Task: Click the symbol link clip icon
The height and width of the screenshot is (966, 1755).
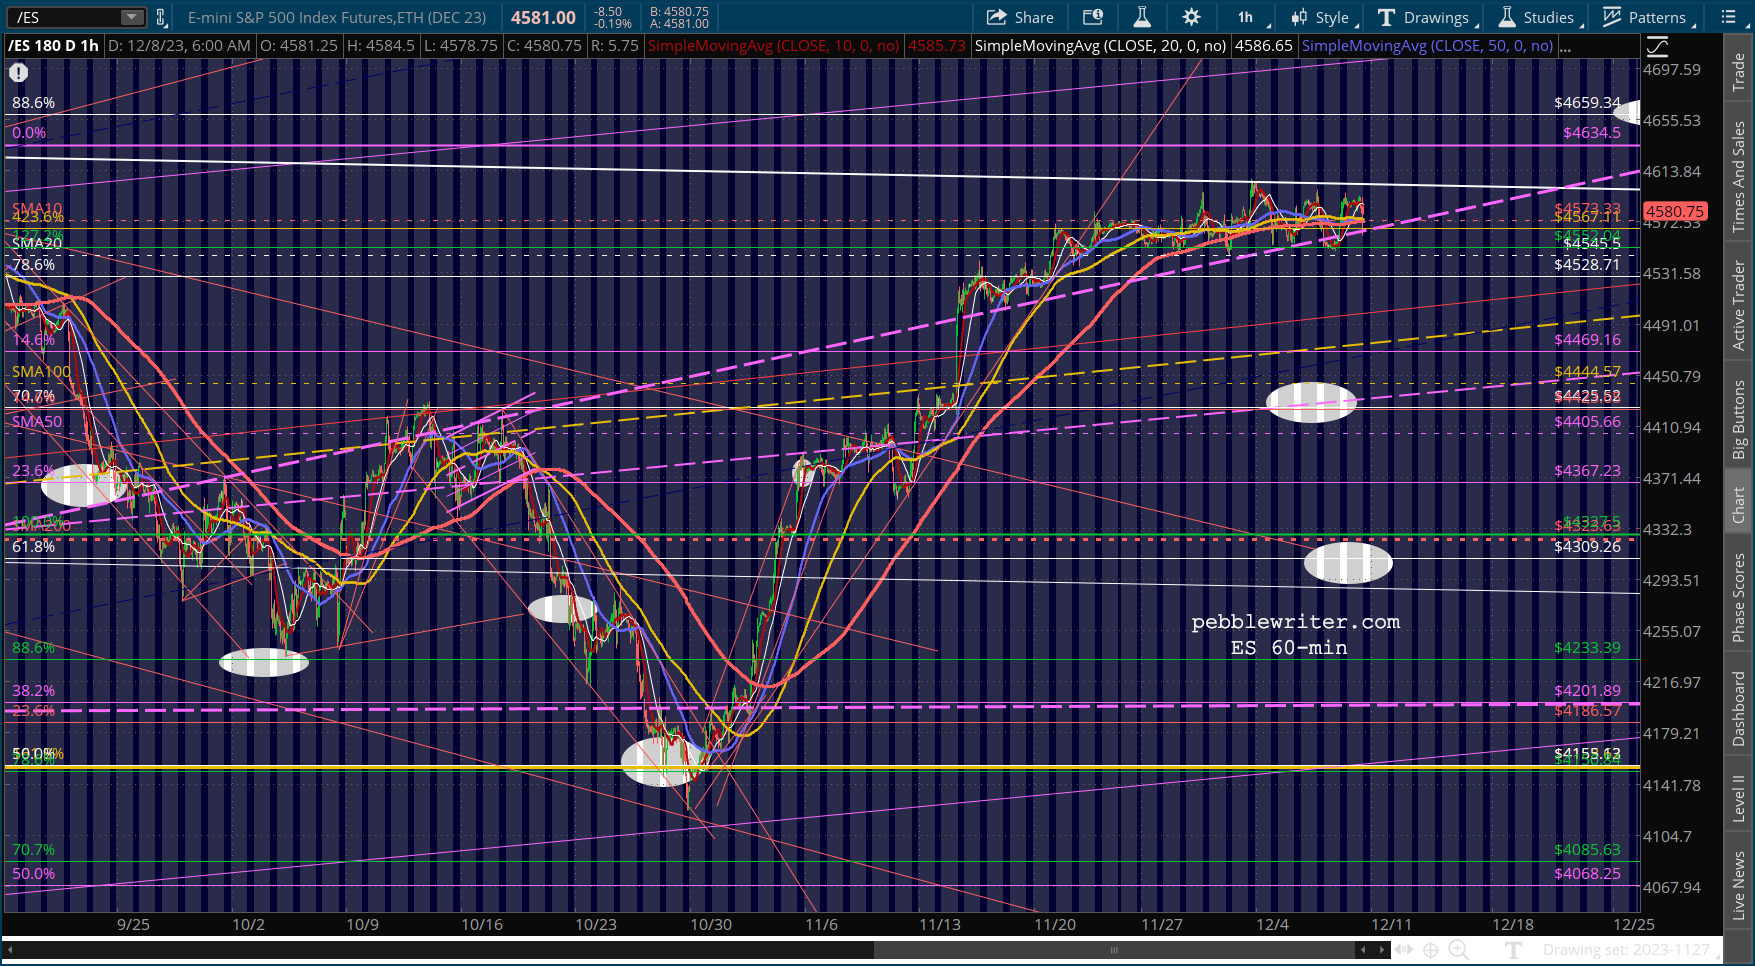Action: 161,17
